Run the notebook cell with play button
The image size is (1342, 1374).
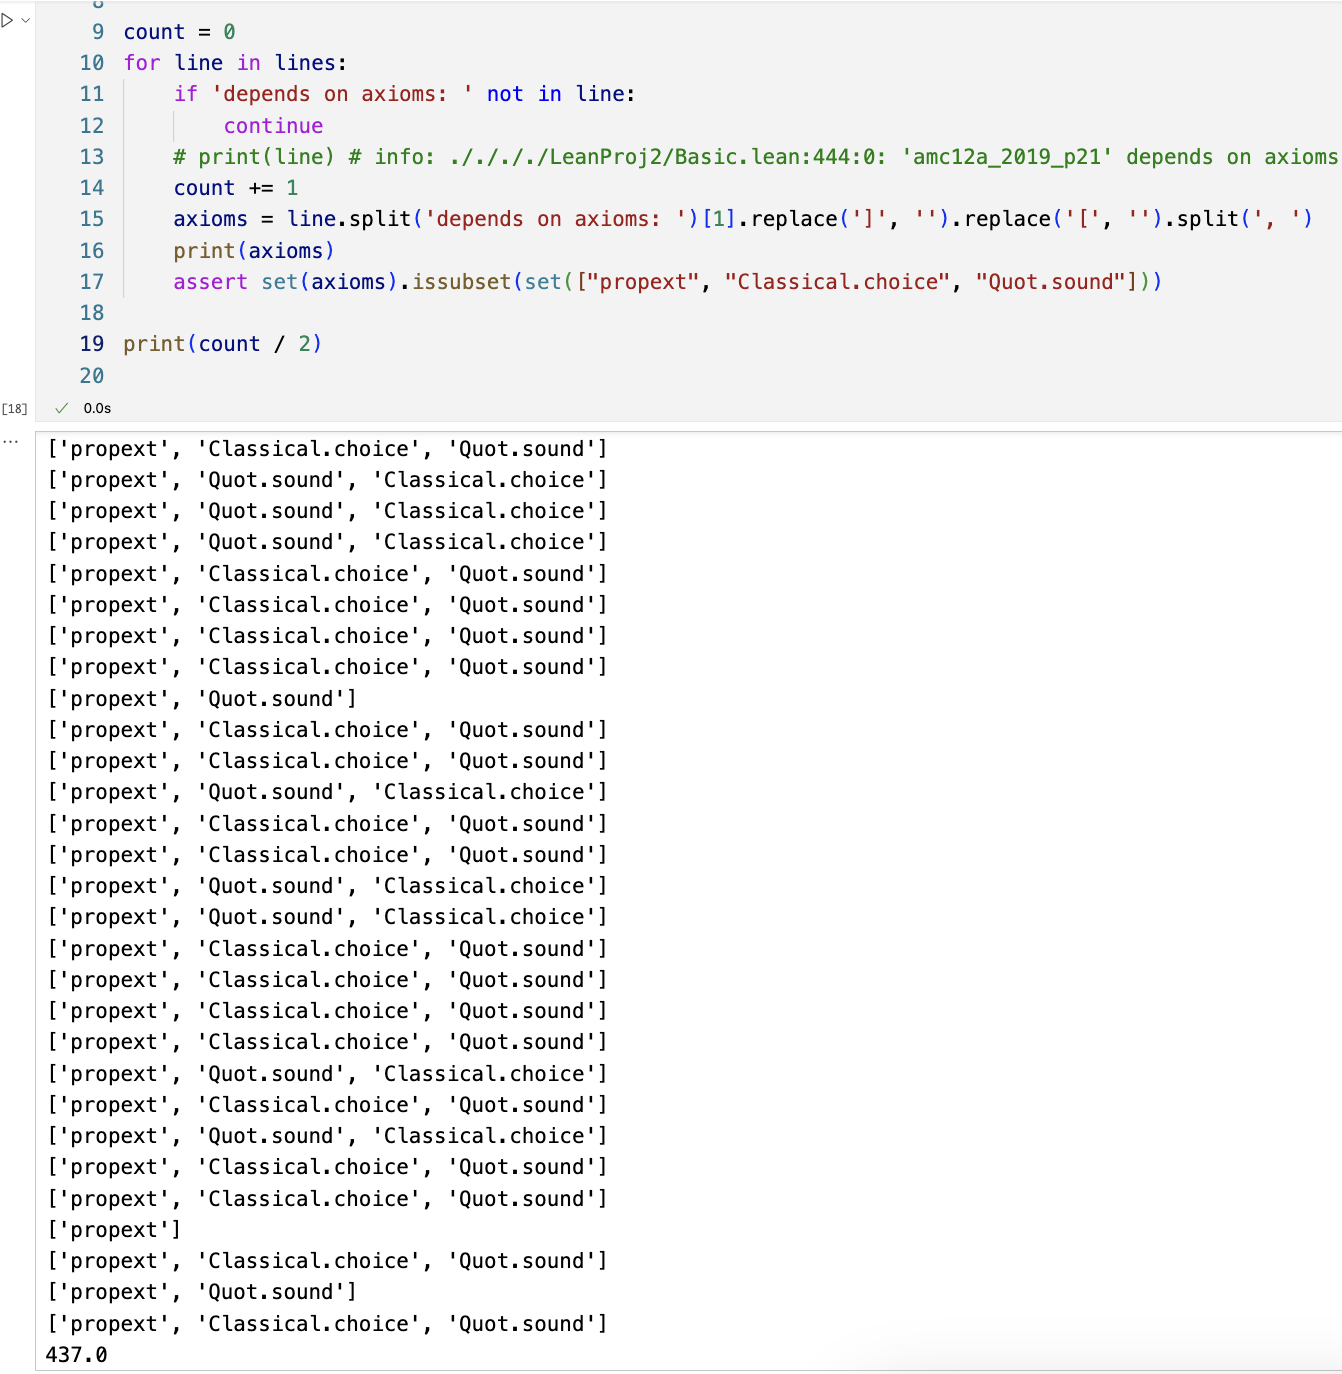click(8, 20)
